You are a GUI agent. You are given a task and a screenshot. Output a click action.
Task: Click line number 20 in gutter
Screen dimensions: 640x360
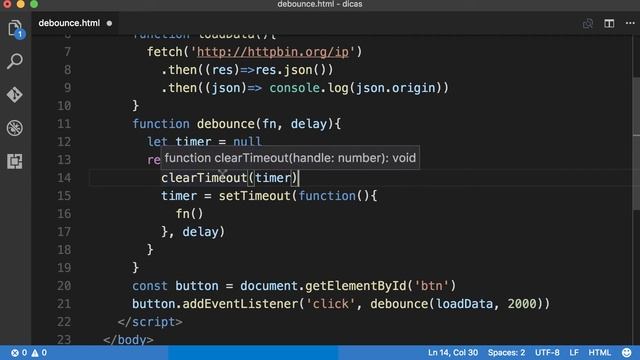click(x=64, y=286)
